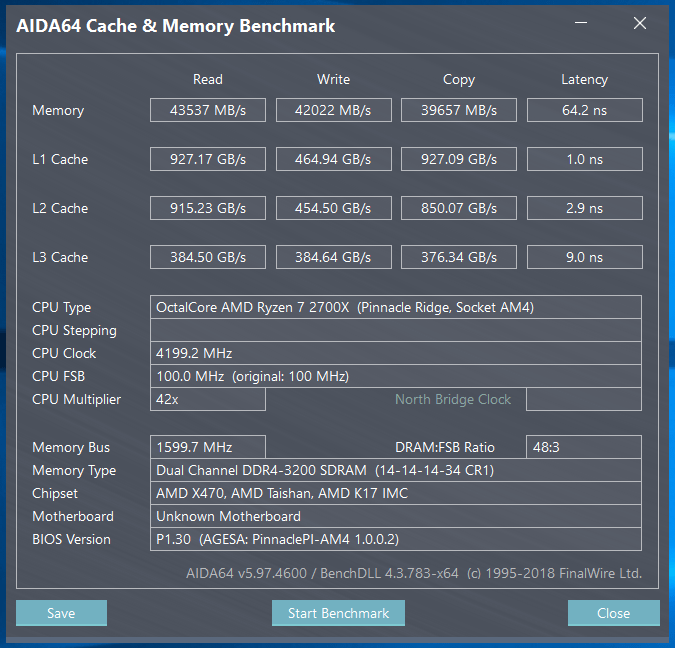Image resolution: width=675 pixels, height=648 pixels.
Task: Click the L1 Cache row label
Action: (x=60, y=159)
